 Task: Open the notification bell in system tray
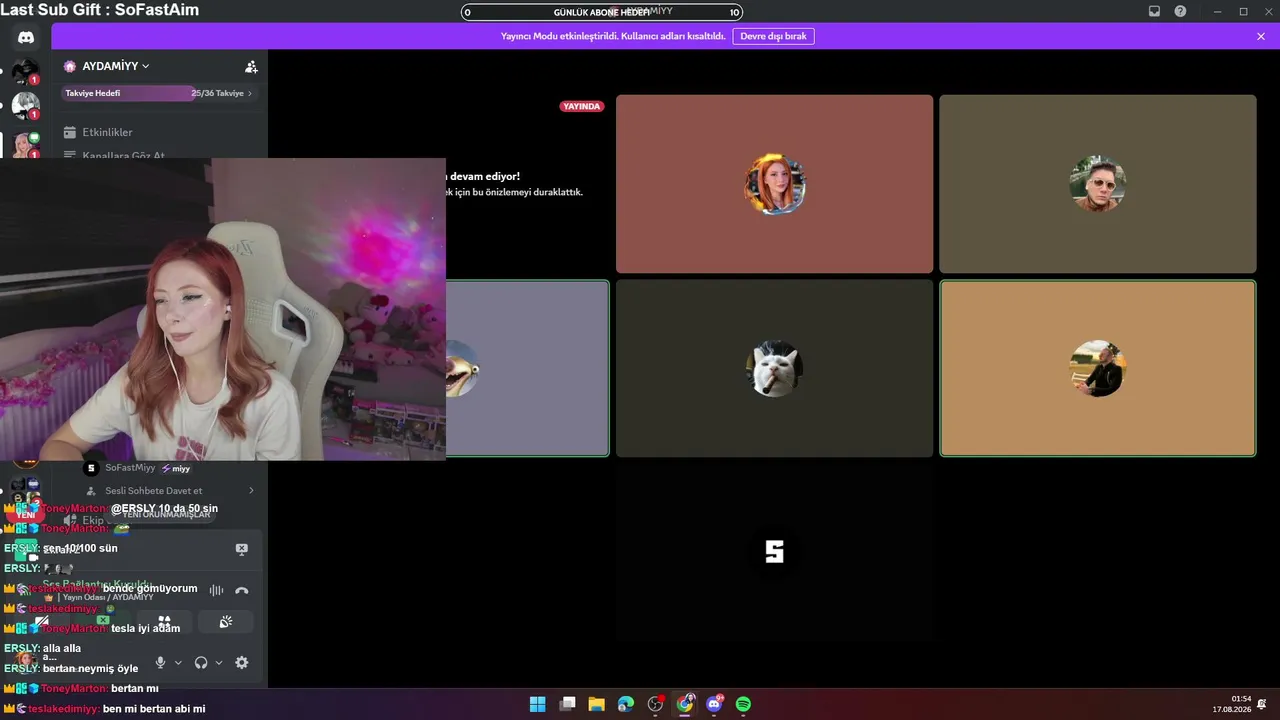(x=1262, y=704)
